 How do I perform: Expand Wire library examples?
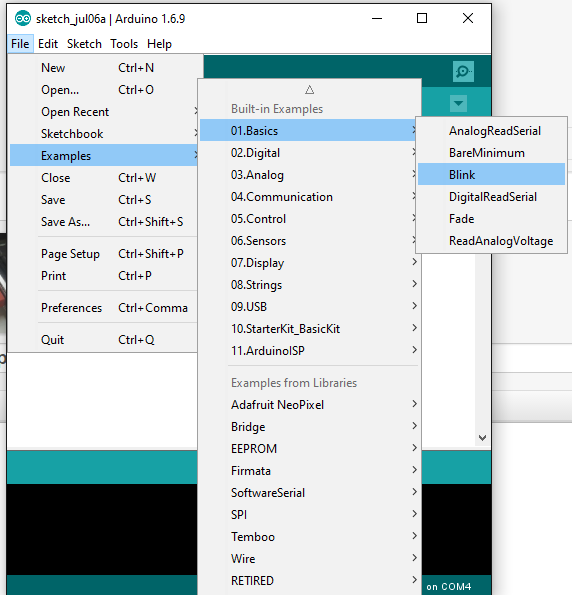309,559
